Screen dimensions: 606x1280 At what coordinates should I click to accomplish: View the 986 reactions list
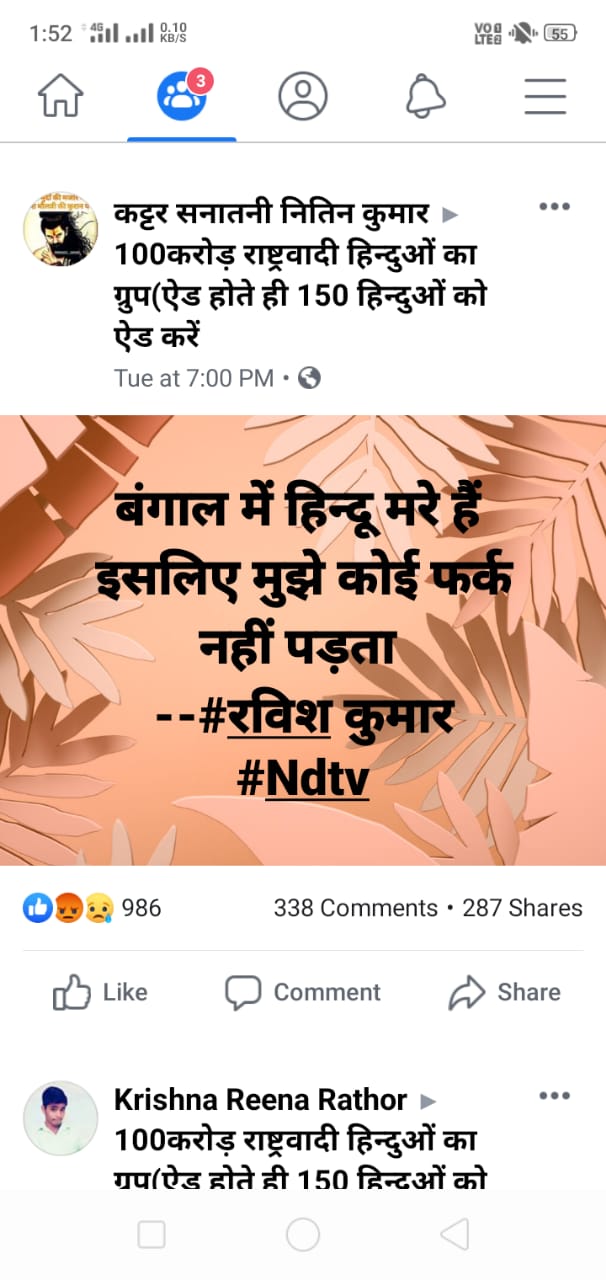(x=91, y=908)
